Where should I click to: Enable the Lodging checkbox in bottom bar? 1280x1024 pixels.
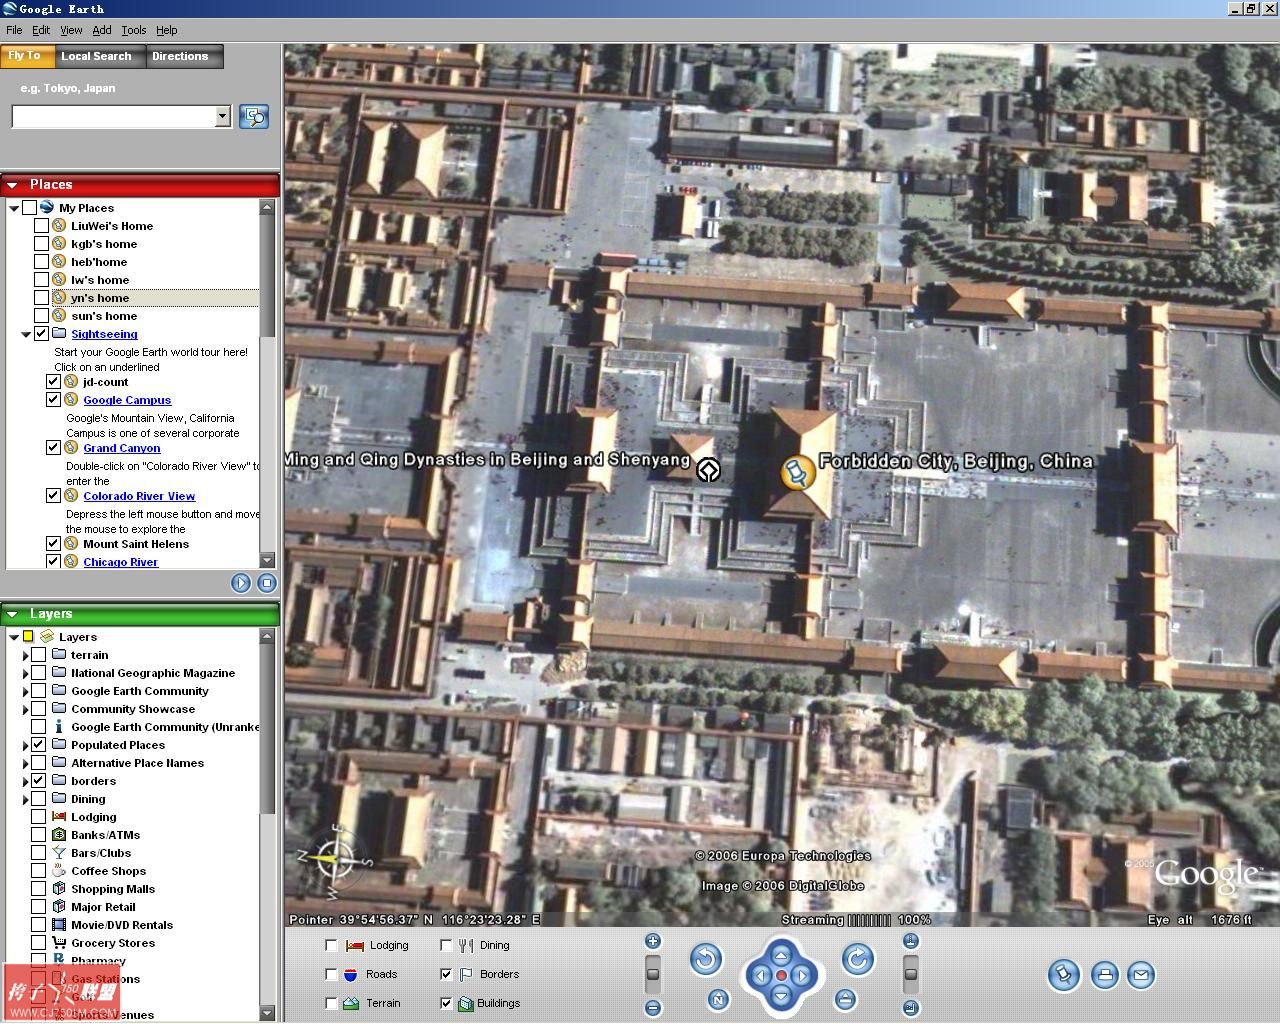point(331,945)
